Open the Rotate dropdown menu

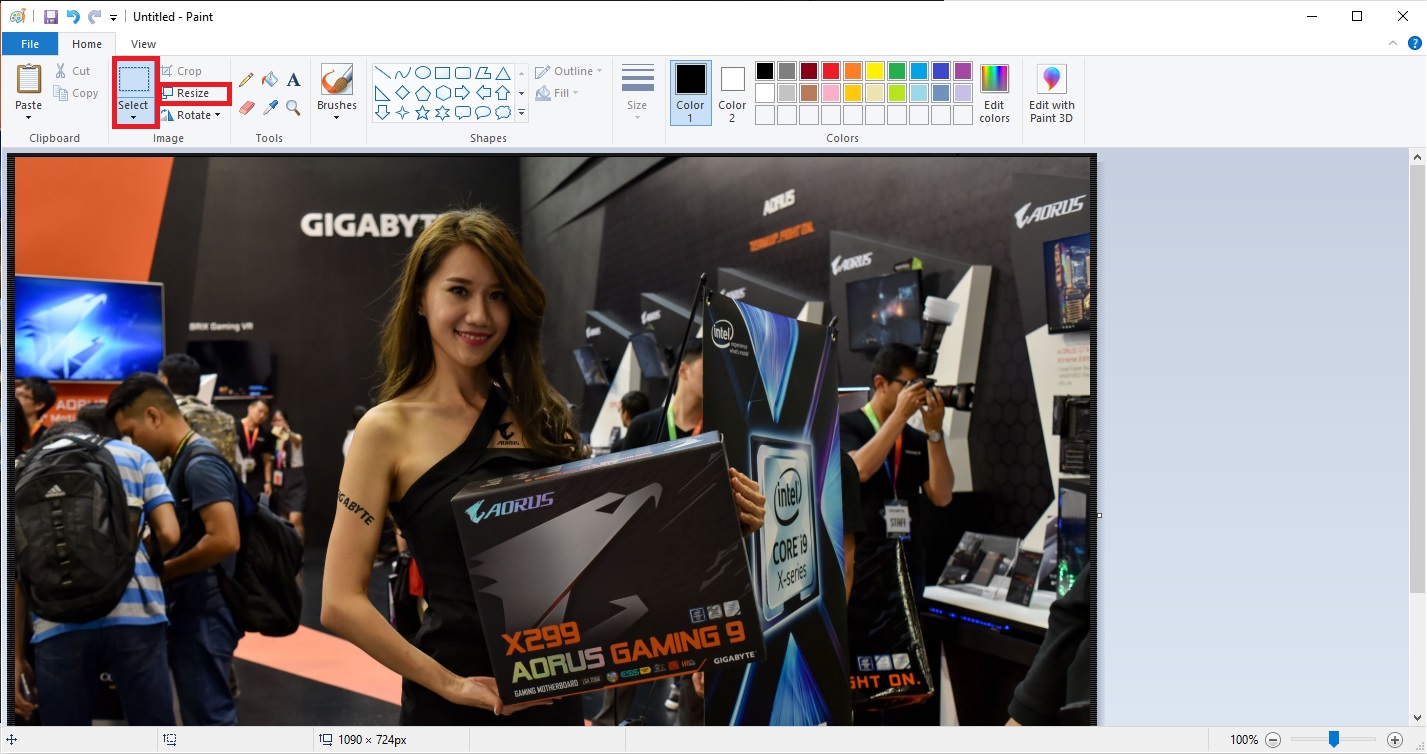coord(191,115)
